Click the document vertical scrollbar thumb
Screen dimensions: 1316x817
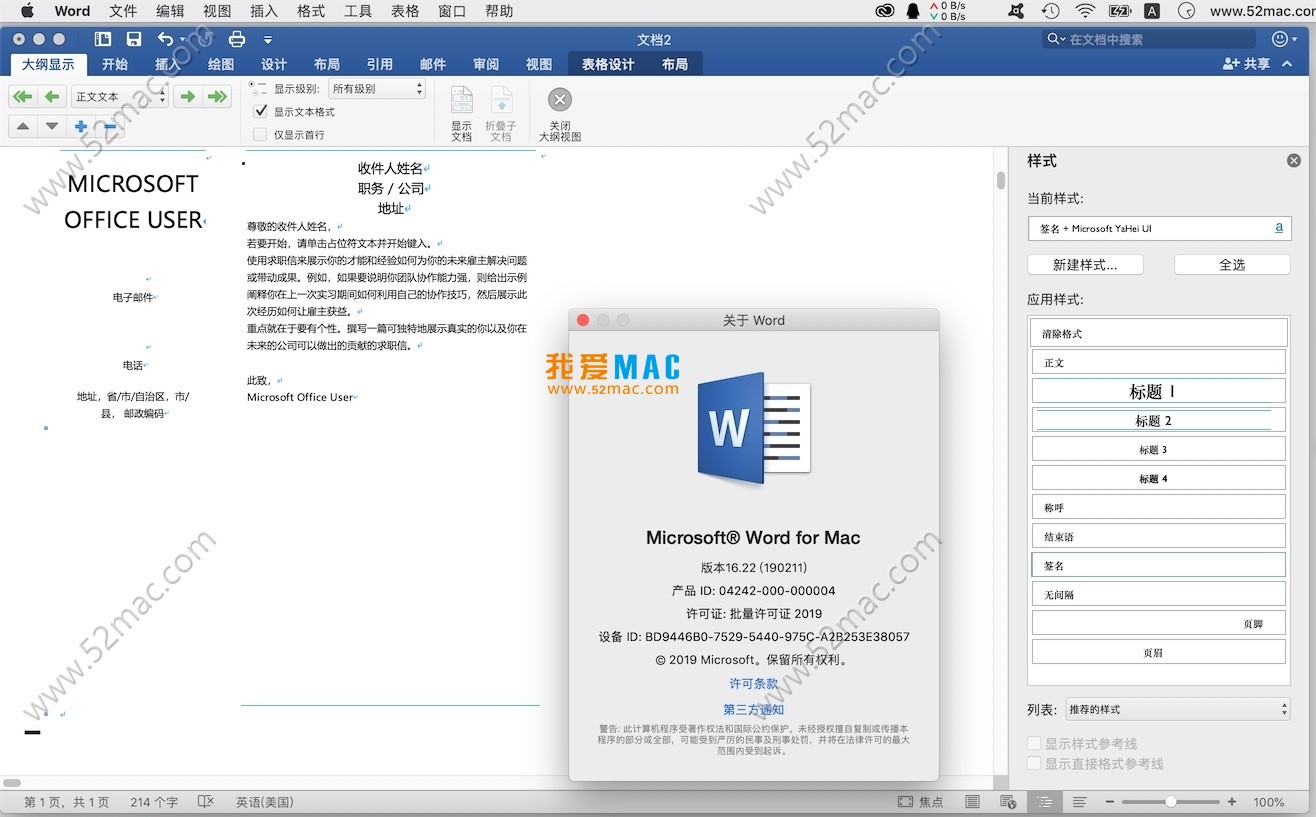1000,181
